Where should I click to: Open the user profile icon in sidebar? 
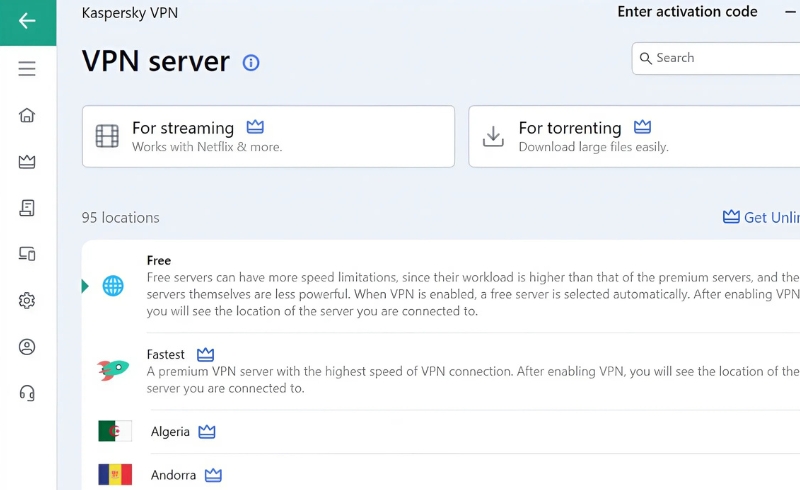(27, 347)
